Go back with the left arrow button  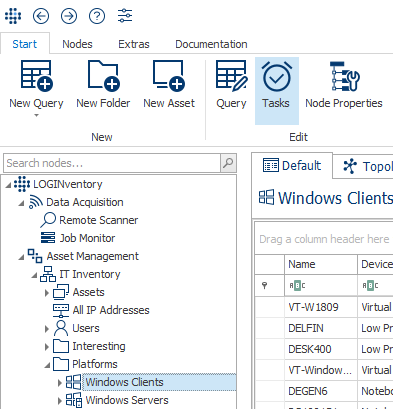pos(41,16)
